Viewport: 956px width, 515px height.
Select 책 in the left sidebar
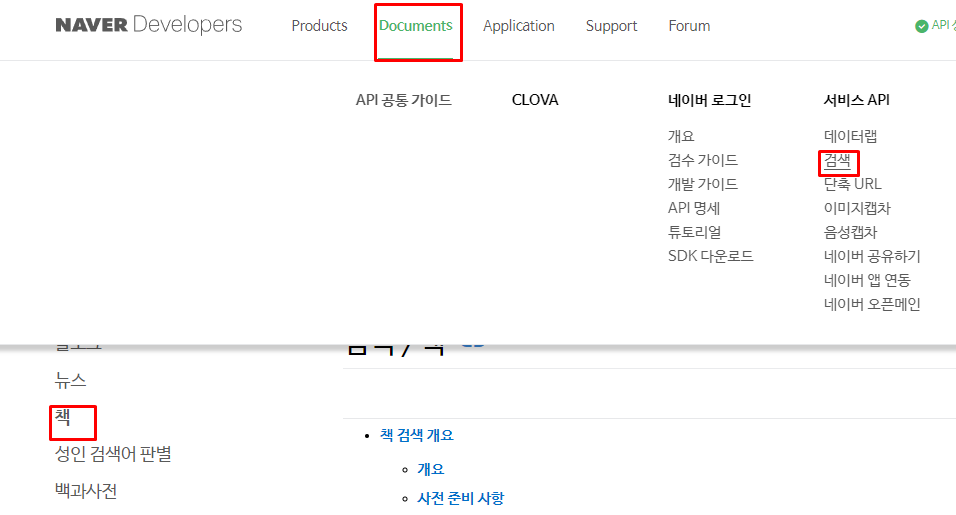click(x=63, y=417)
